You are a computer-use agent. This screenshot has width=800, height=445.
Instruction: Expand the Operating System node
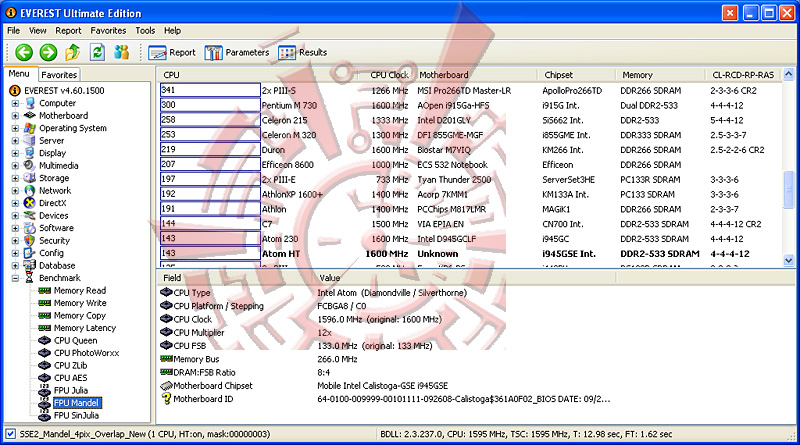pyautogui.click(x=15, y=128)
